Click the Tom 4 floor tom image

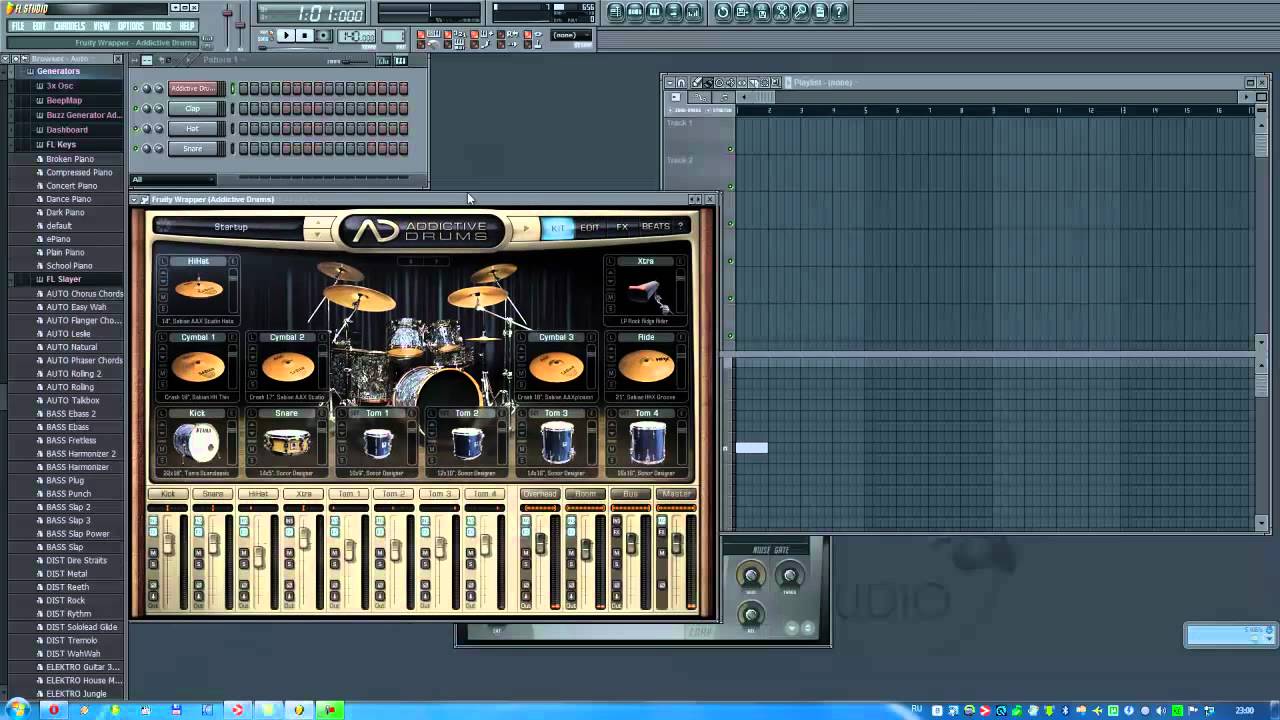[647, 443]
